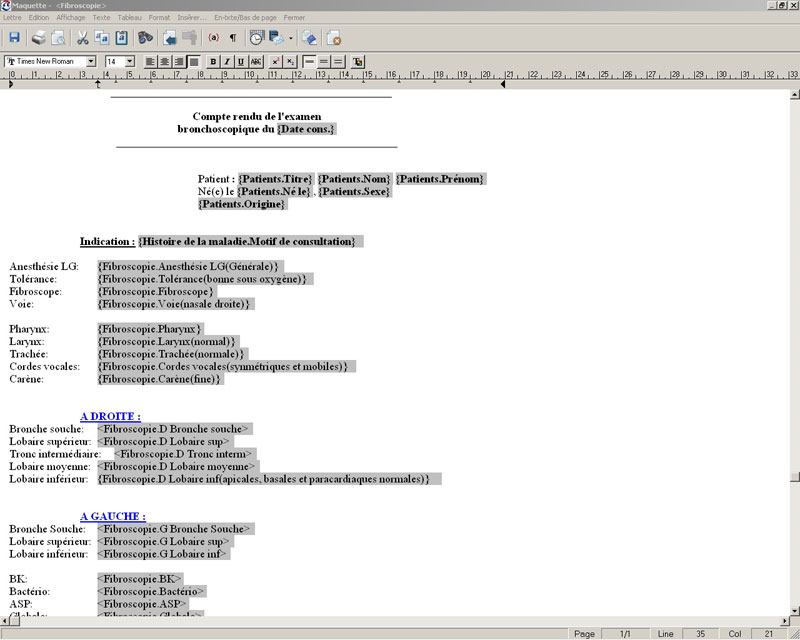Click the A DROITE : heading link
The width and height of the screenshot is (800, 640).
click(110, 416)
